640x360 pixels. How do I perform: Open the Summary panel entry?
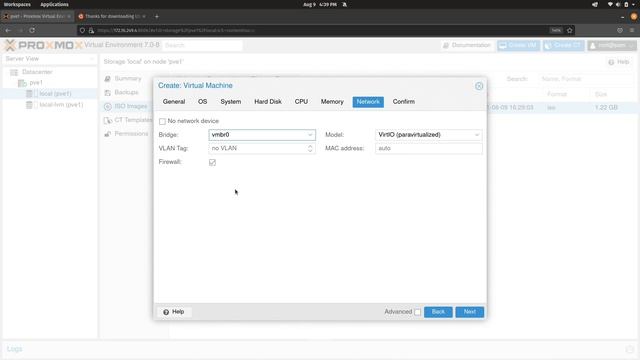click(127, 78)
